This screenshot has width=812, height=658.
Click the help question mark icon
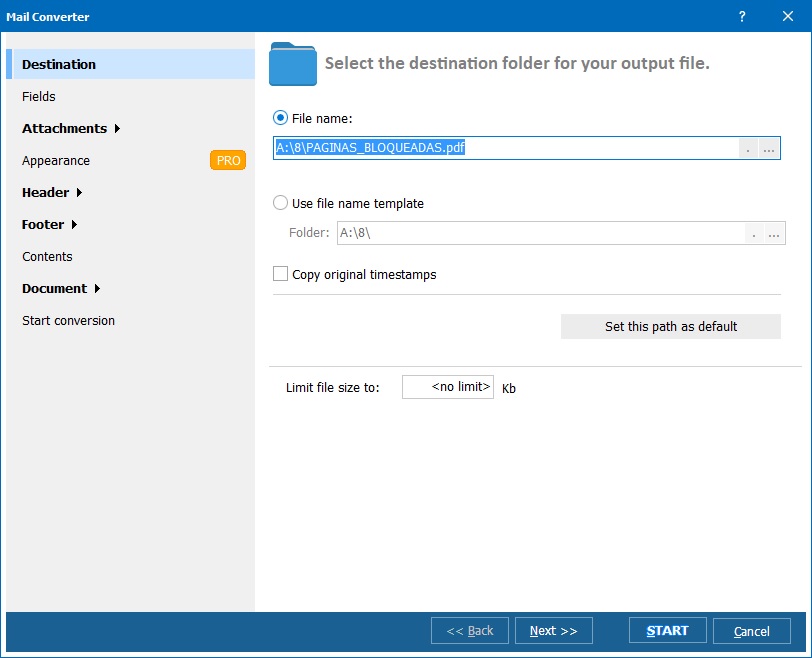741,16
